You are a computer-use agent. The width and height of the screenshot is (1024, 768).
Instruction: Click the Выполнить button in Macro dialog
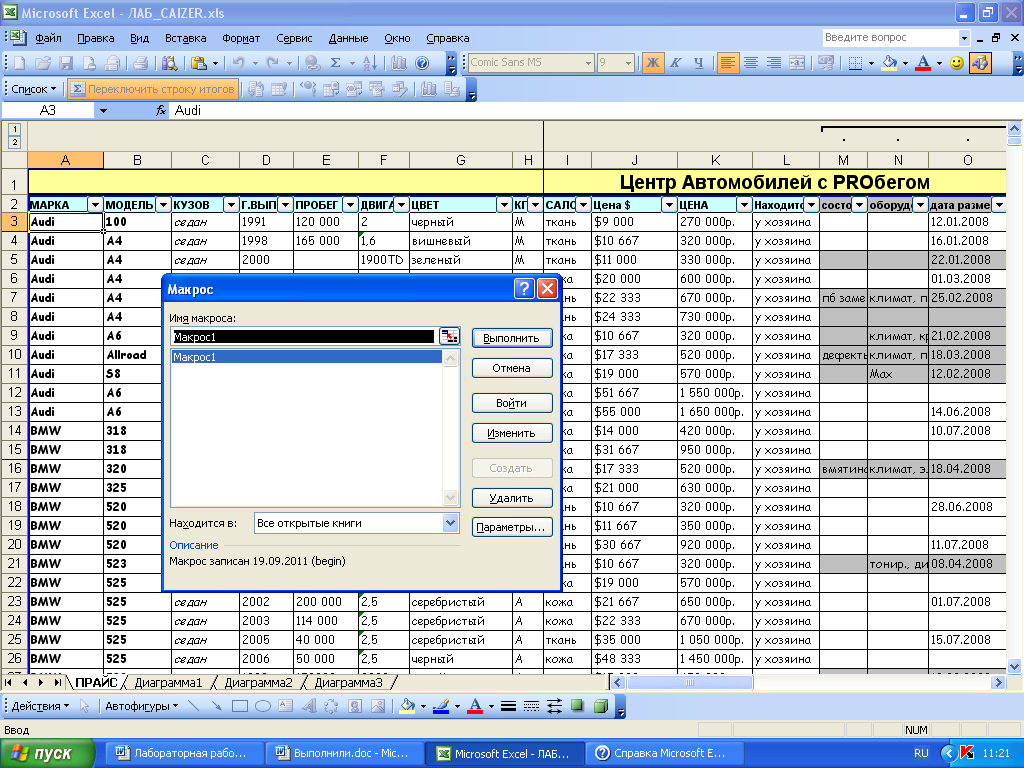coord(511,338)
